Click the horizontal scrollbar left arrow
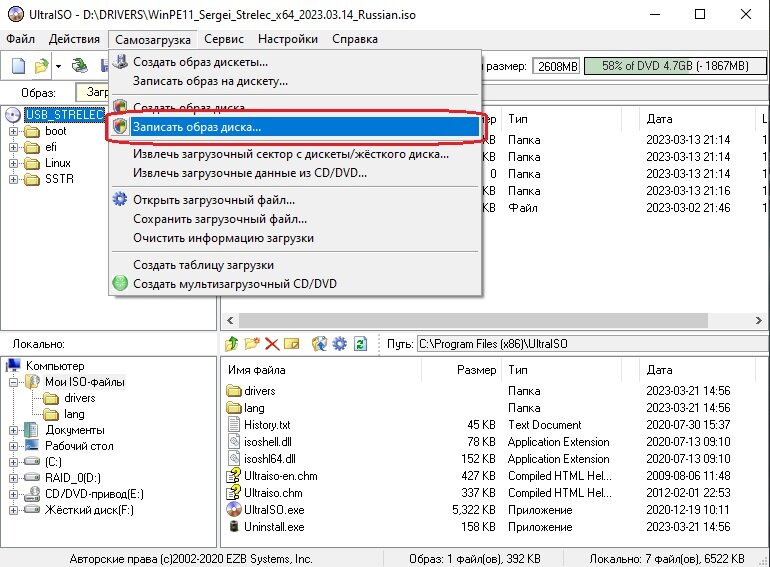Screen dimensions: 770x567 (x=230, y=320)
